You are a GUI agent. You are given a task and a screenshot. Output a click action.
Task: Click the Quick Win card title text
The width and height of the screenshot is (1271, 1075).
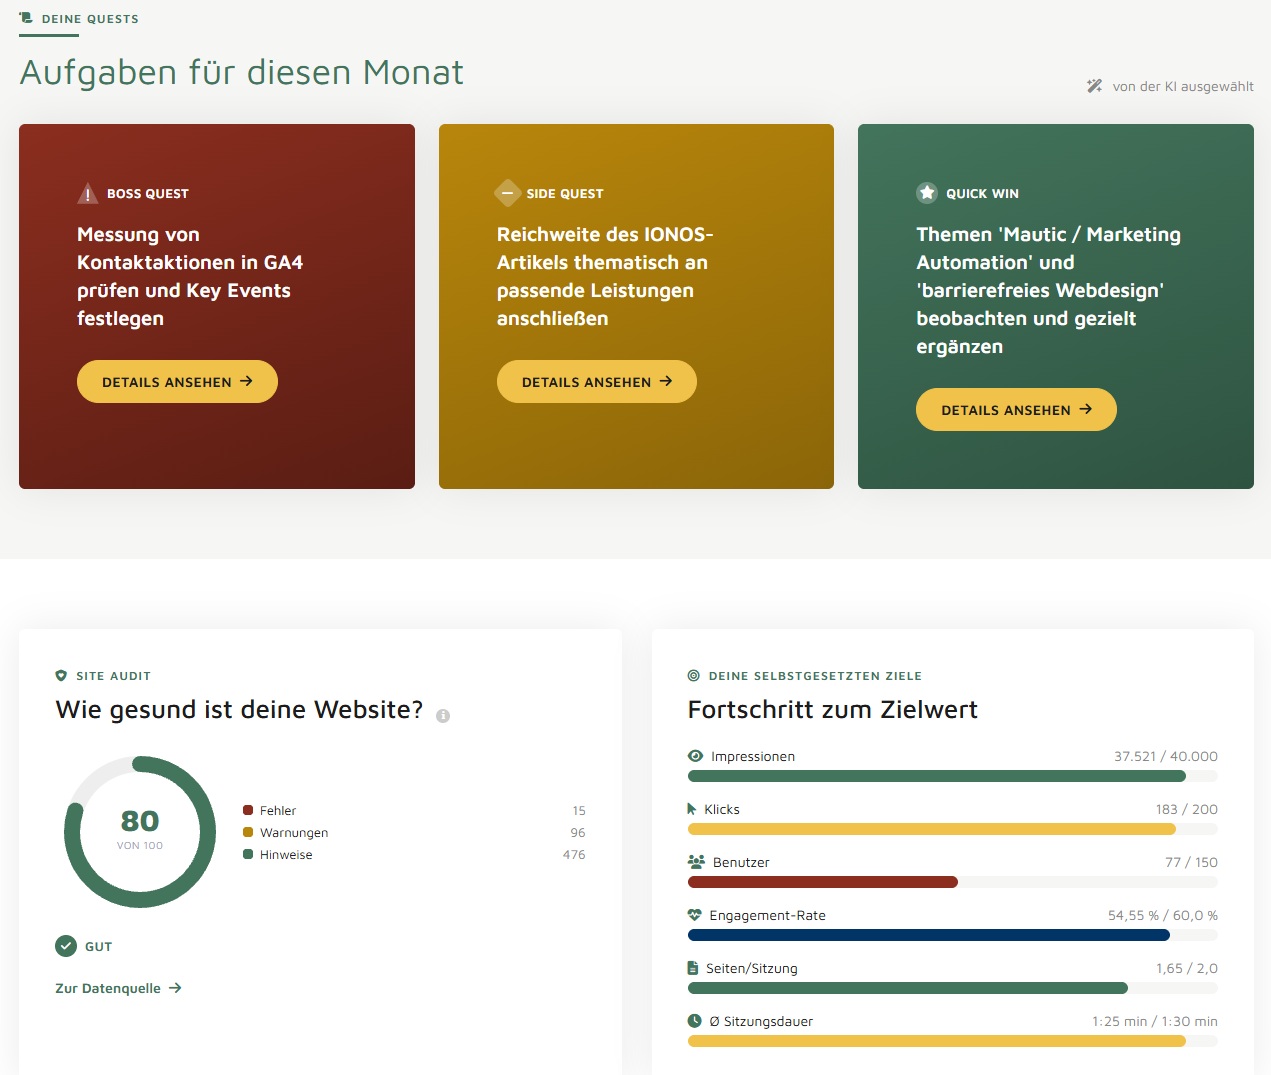click(x=1048, y=290)
